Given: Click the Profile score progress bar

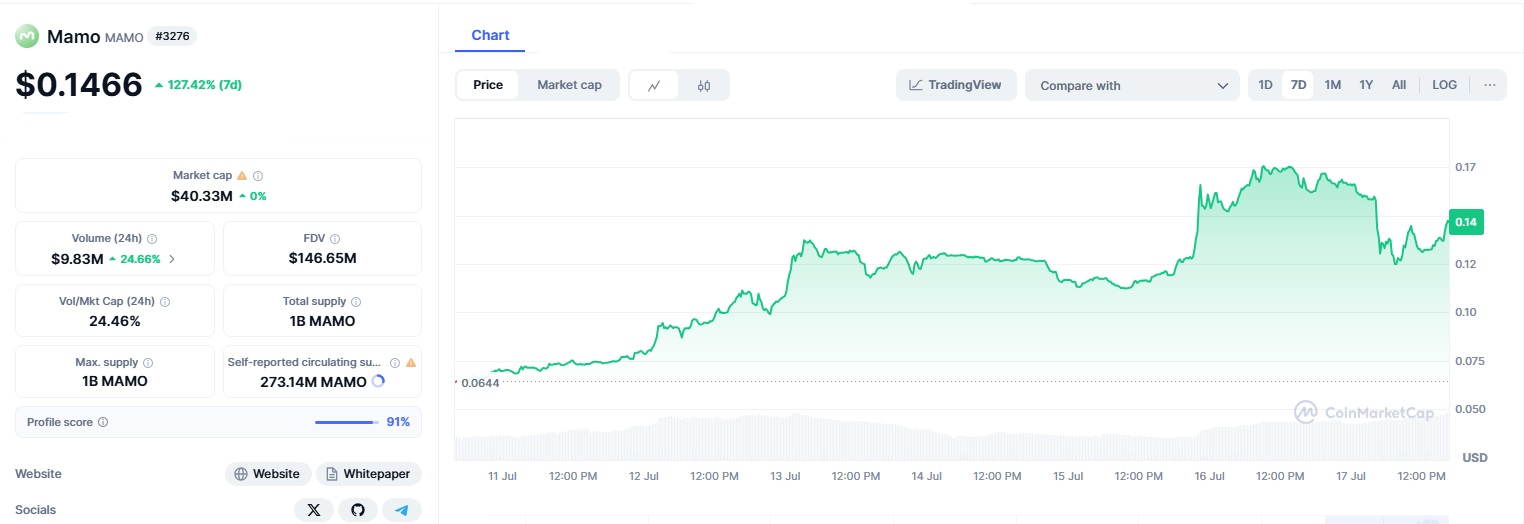Looking at the screenshot, I should point(346,422).
